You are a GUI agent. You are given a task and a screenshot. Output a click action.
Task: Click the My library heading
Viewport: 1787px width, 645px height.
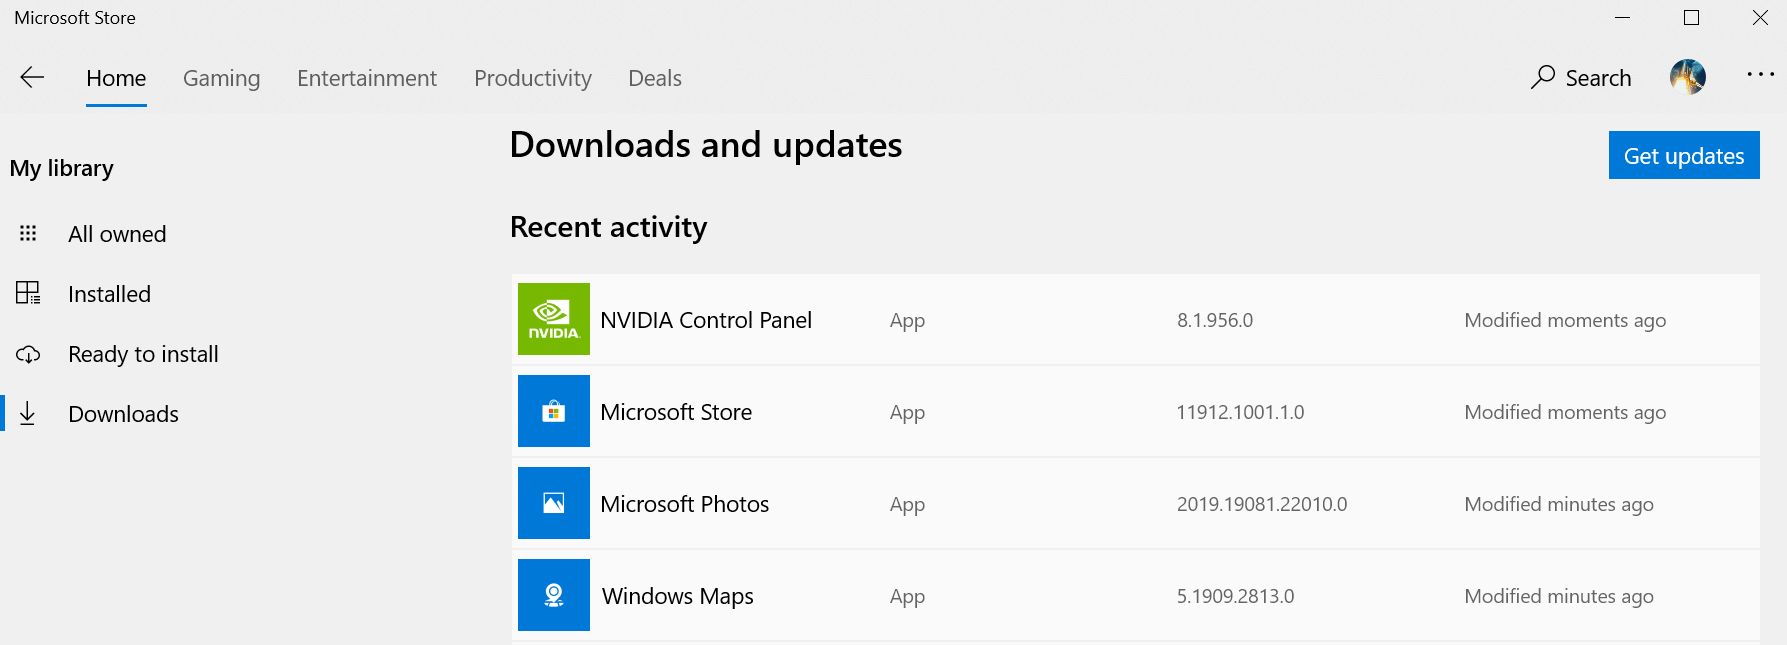click(x=62, y=168)
